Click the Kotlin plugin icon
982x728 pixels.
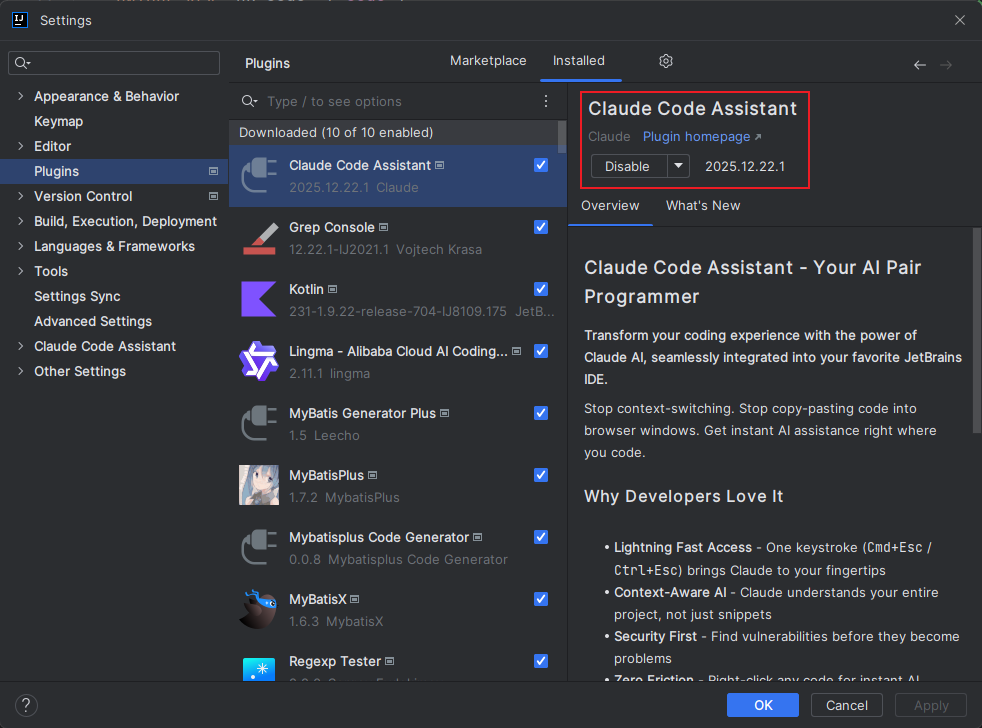point(259,299)
